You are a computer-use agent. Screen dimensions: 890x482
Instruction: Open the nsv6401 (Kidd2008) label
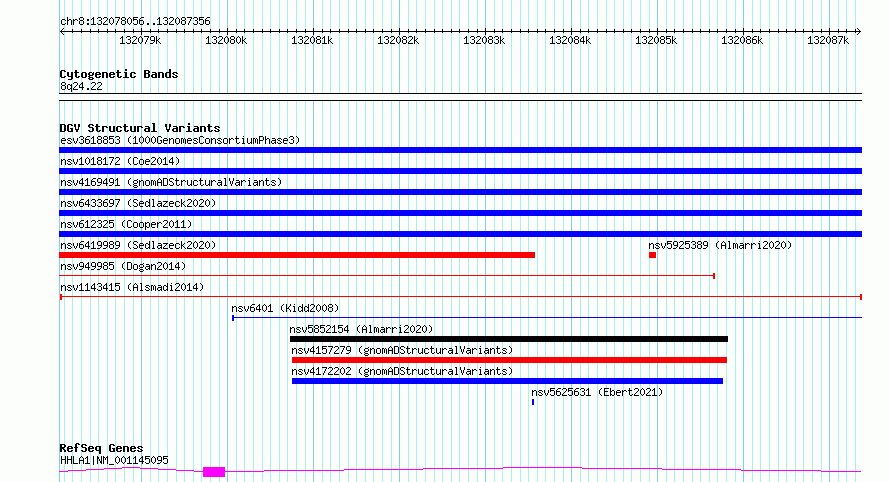285,308
